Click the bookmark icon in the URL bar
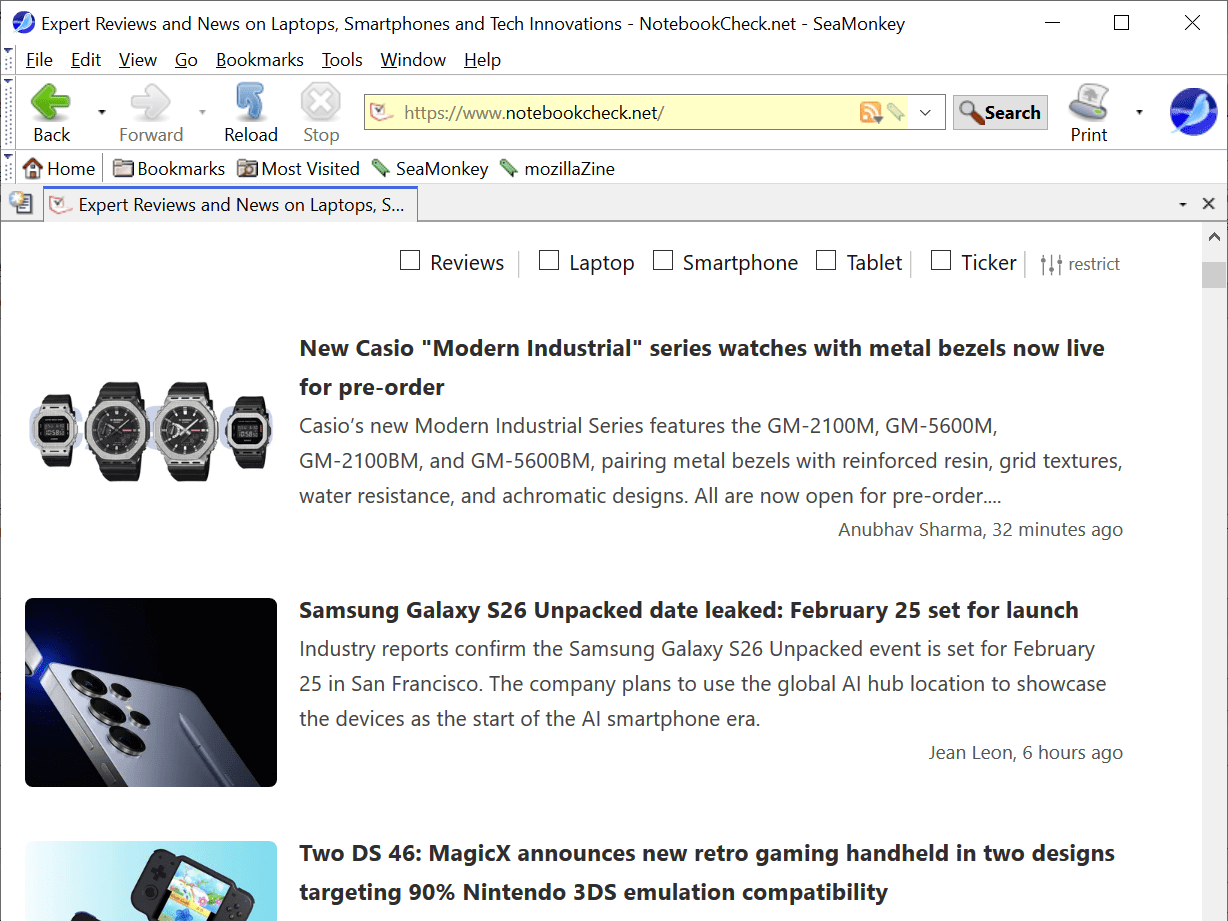This screenshot has height=921, width=1228. tap(894, 112)
